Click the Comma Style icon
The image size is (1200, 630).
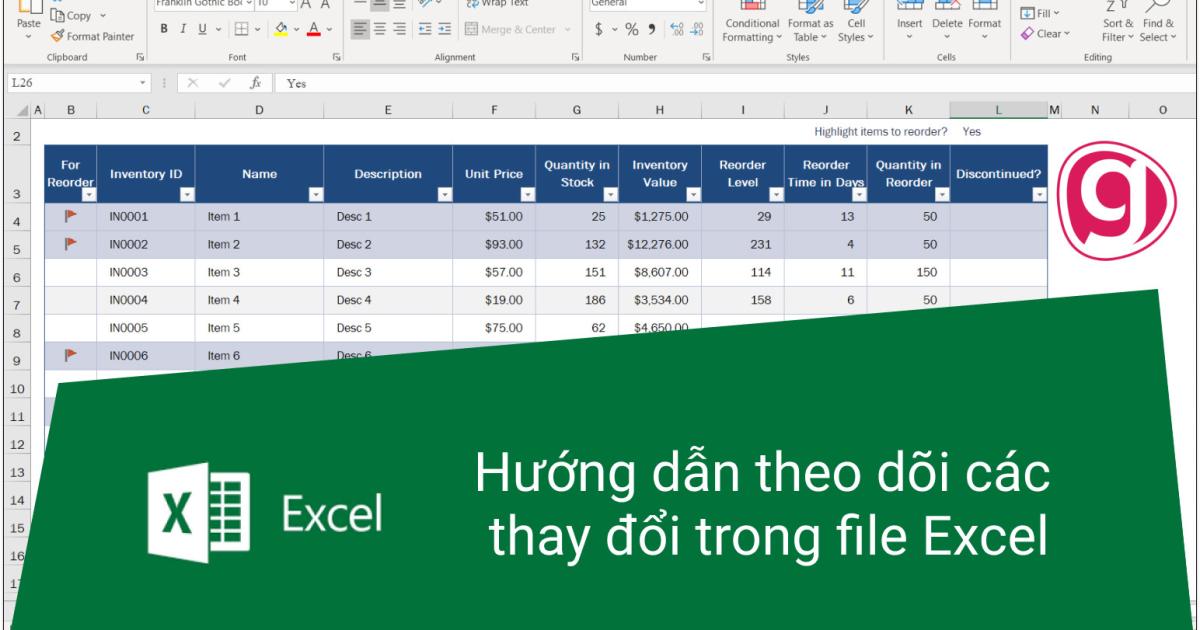click(x=652, y=28)
